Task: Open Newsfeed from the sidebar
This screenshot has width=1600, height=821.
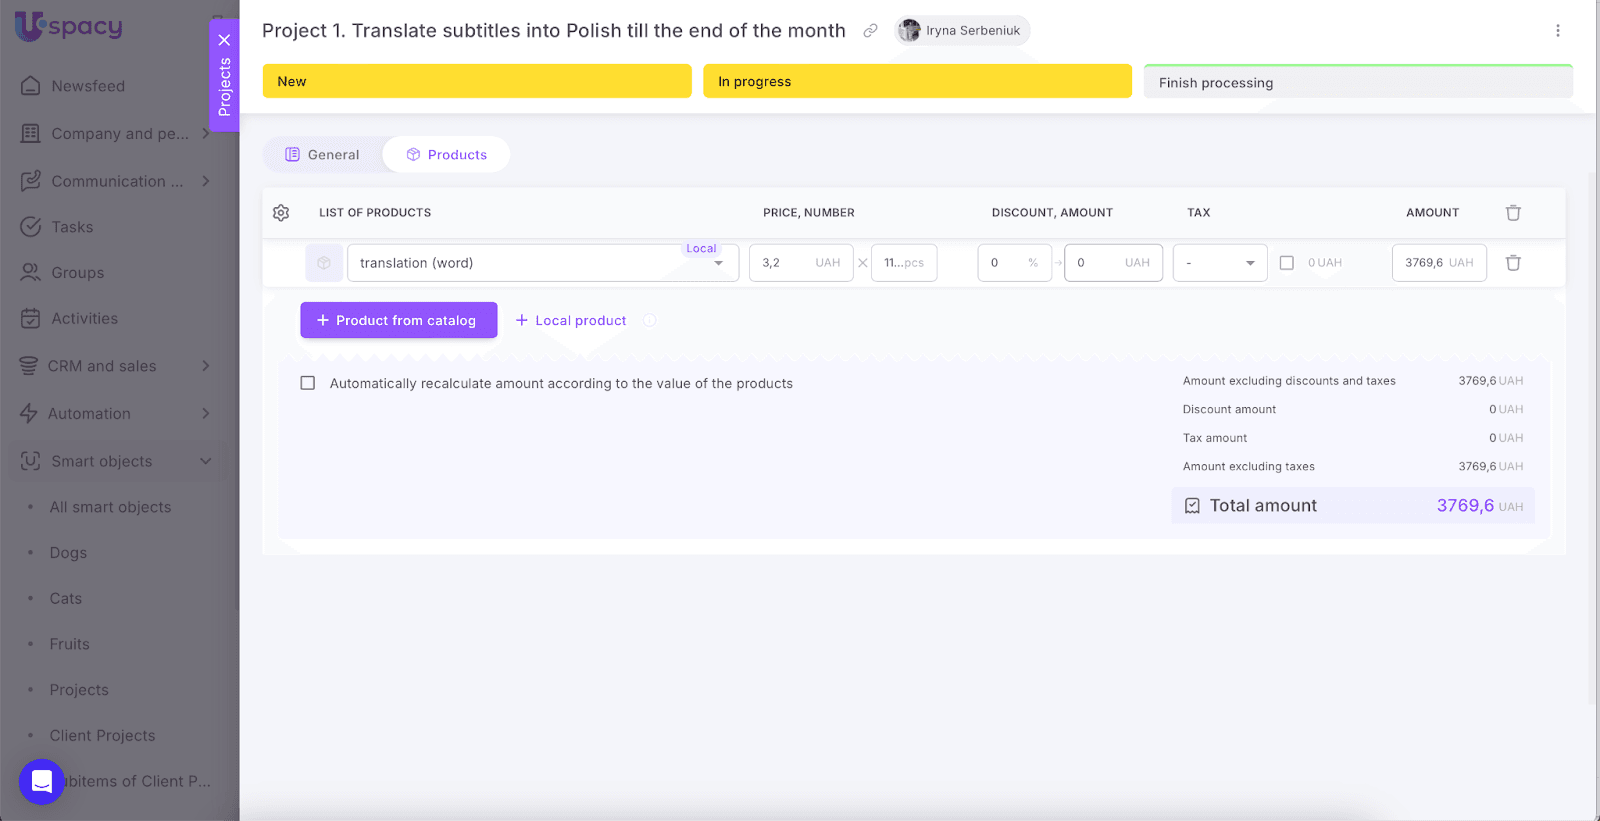Action: coord(88,86)
